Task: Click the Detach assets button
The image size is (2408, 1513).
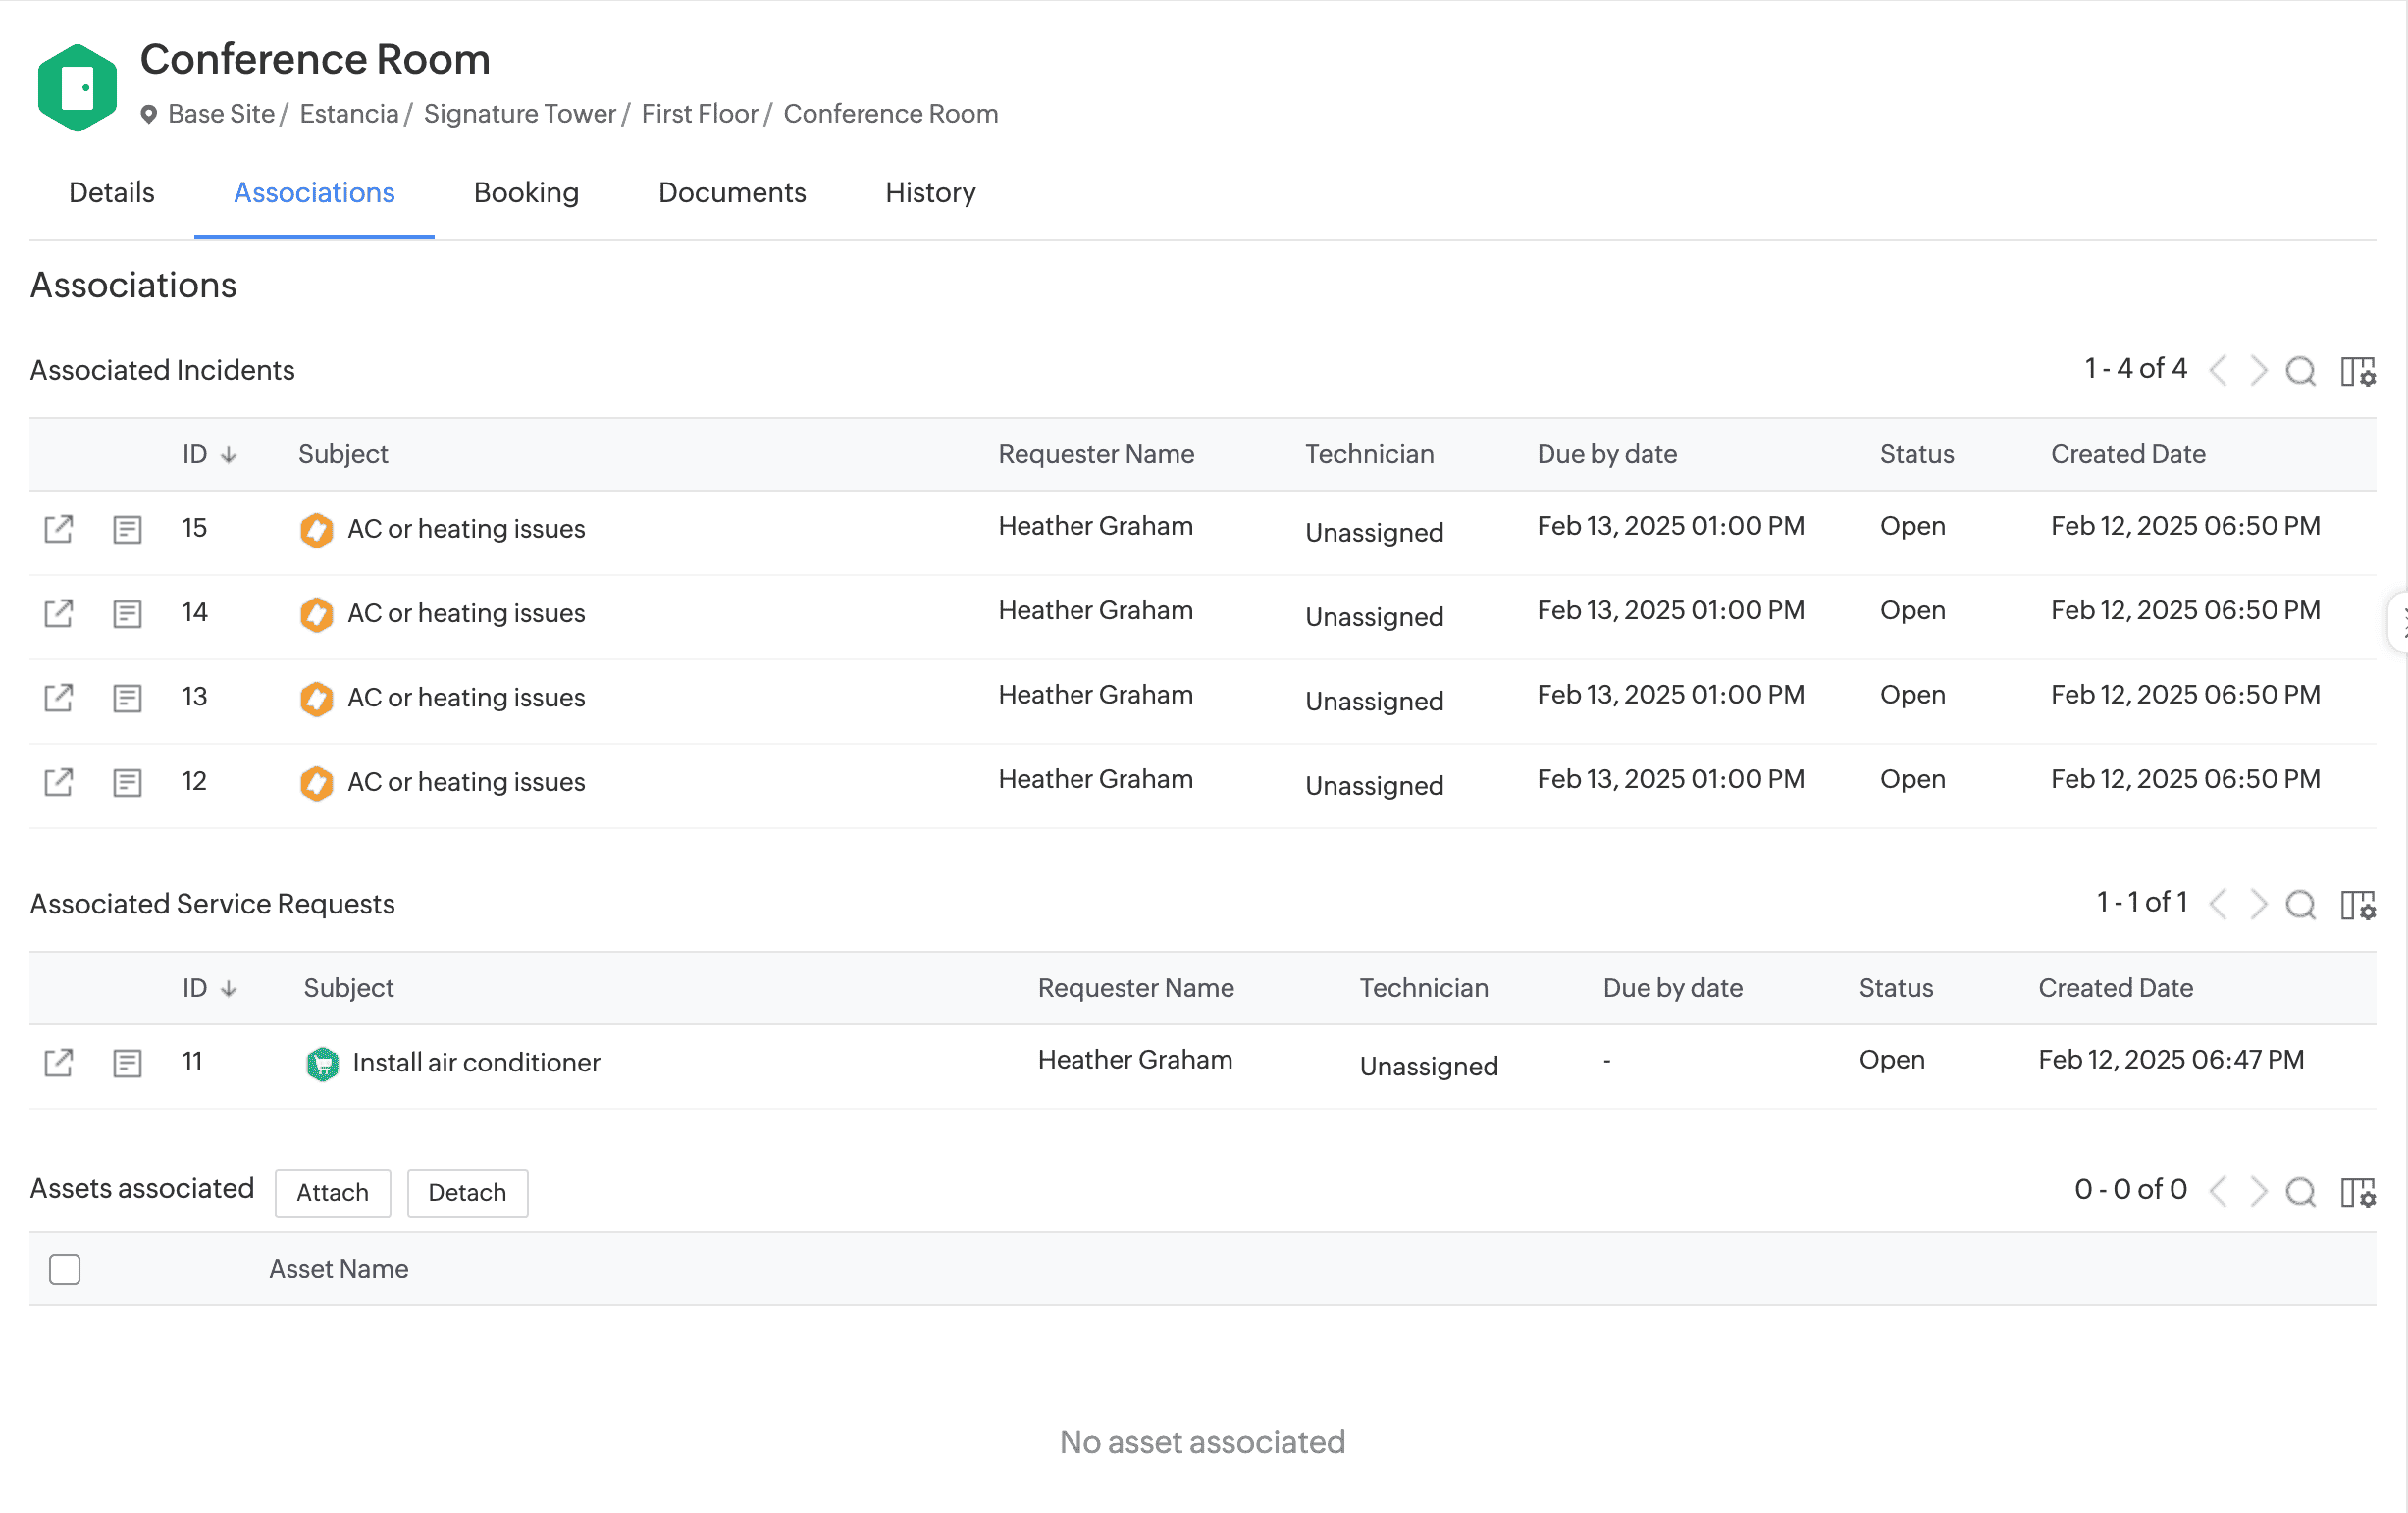Action: (467, 1192)
